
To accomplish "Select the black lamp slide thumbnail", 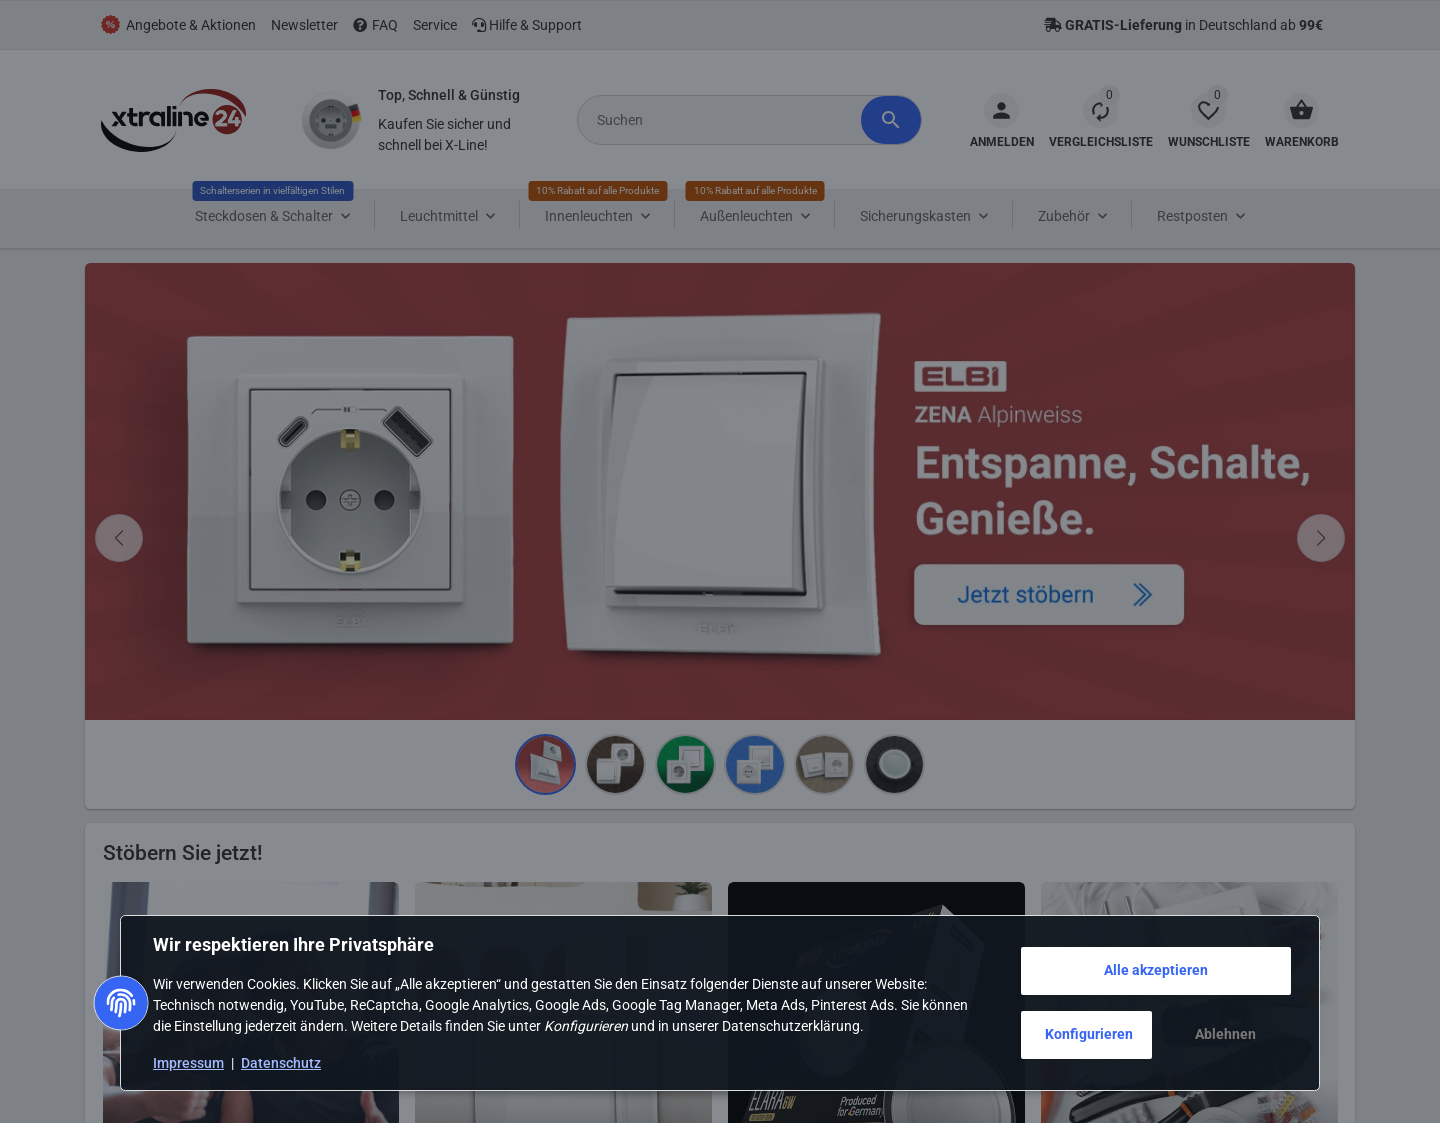I will click(894, 764).
